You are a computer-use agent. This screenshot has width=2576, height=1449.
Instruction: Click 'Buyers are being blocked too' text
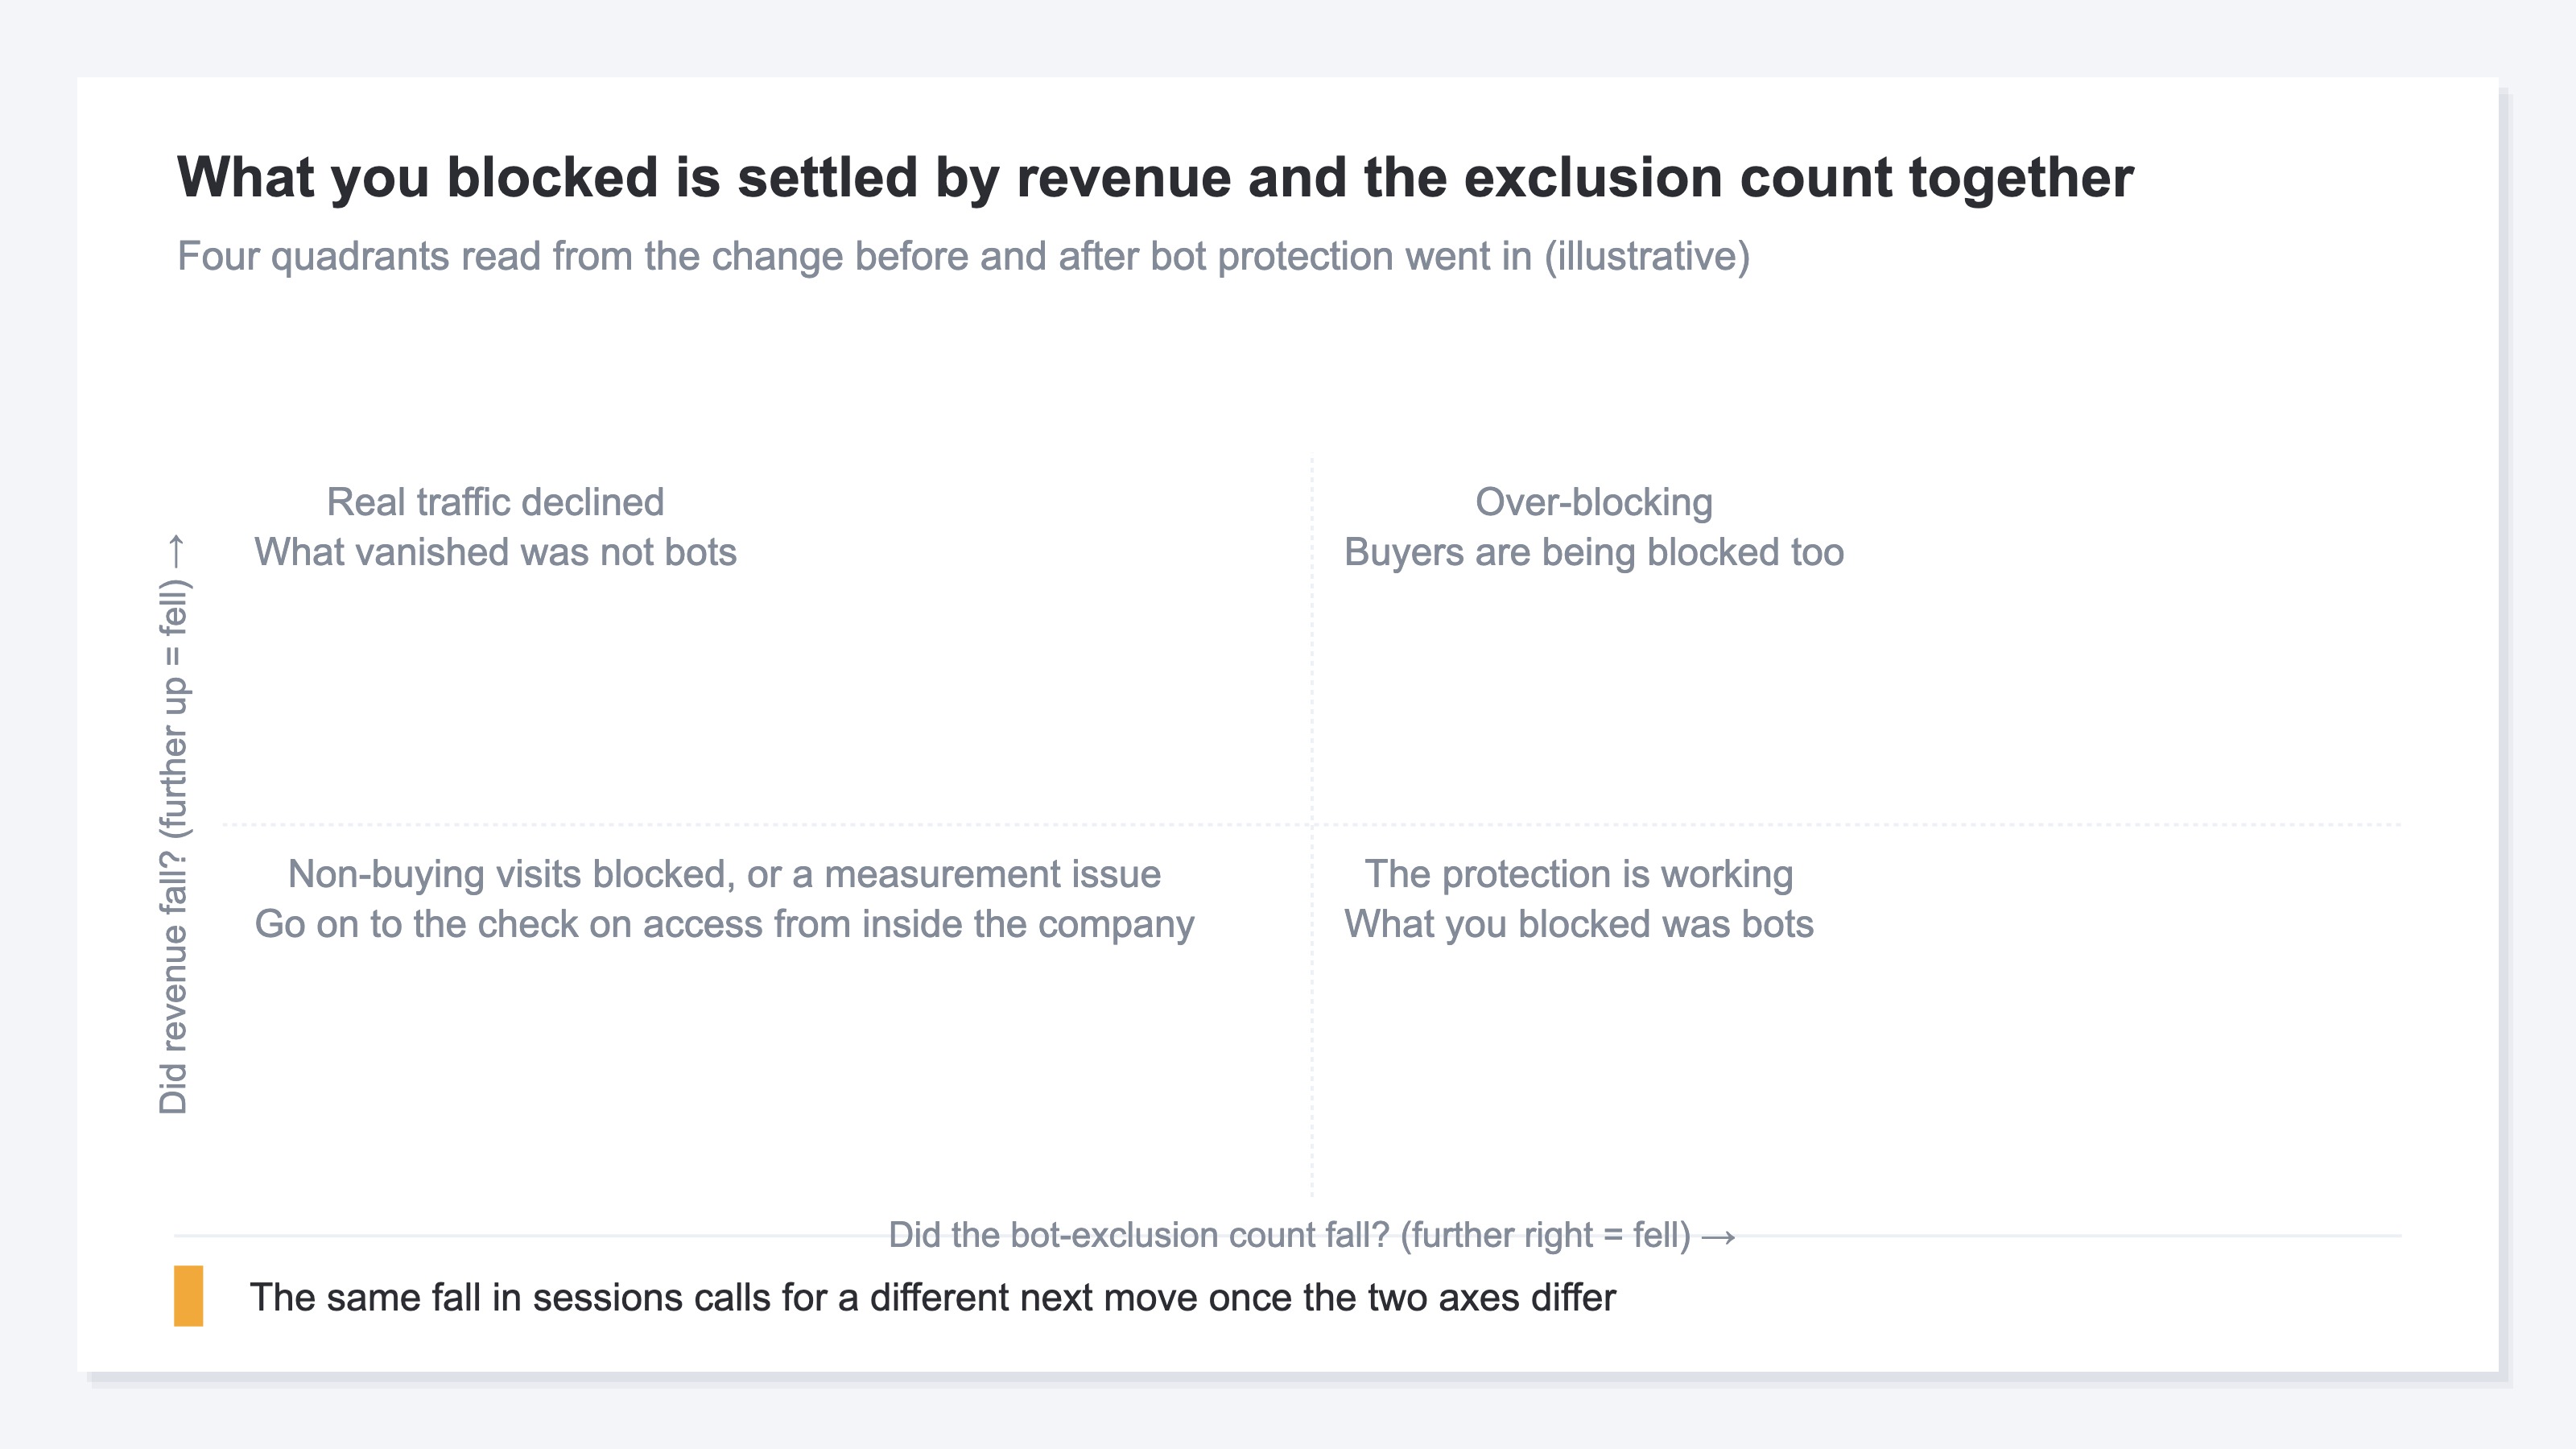coord(1594,552)
